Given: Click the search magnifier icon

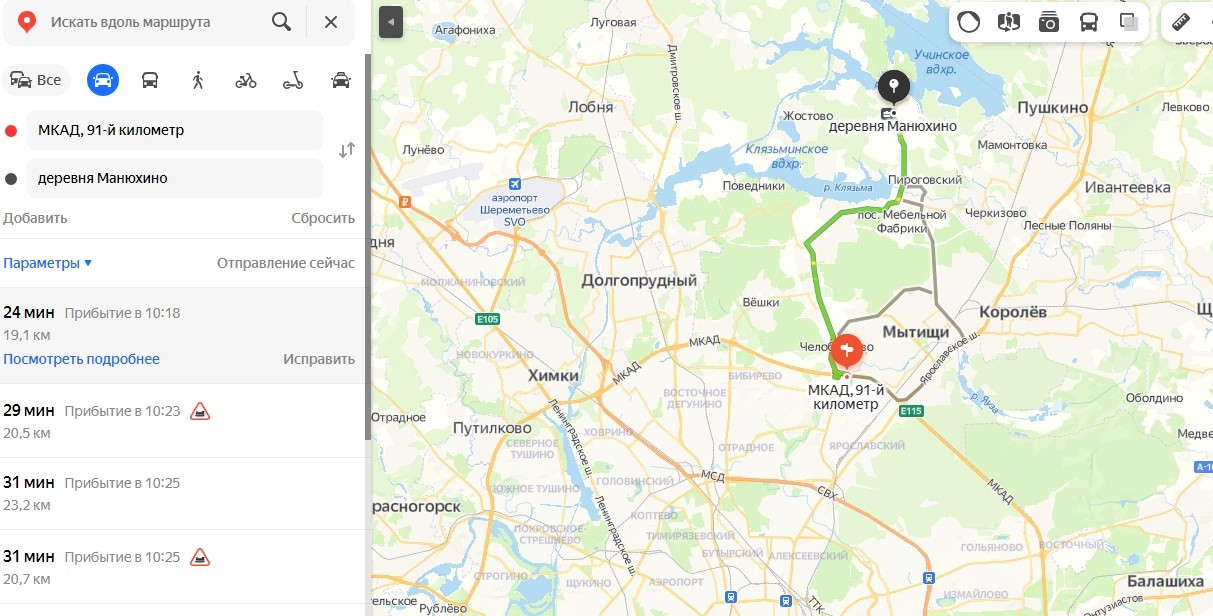Looking at the screenshot, I should [x=282, y=22].
